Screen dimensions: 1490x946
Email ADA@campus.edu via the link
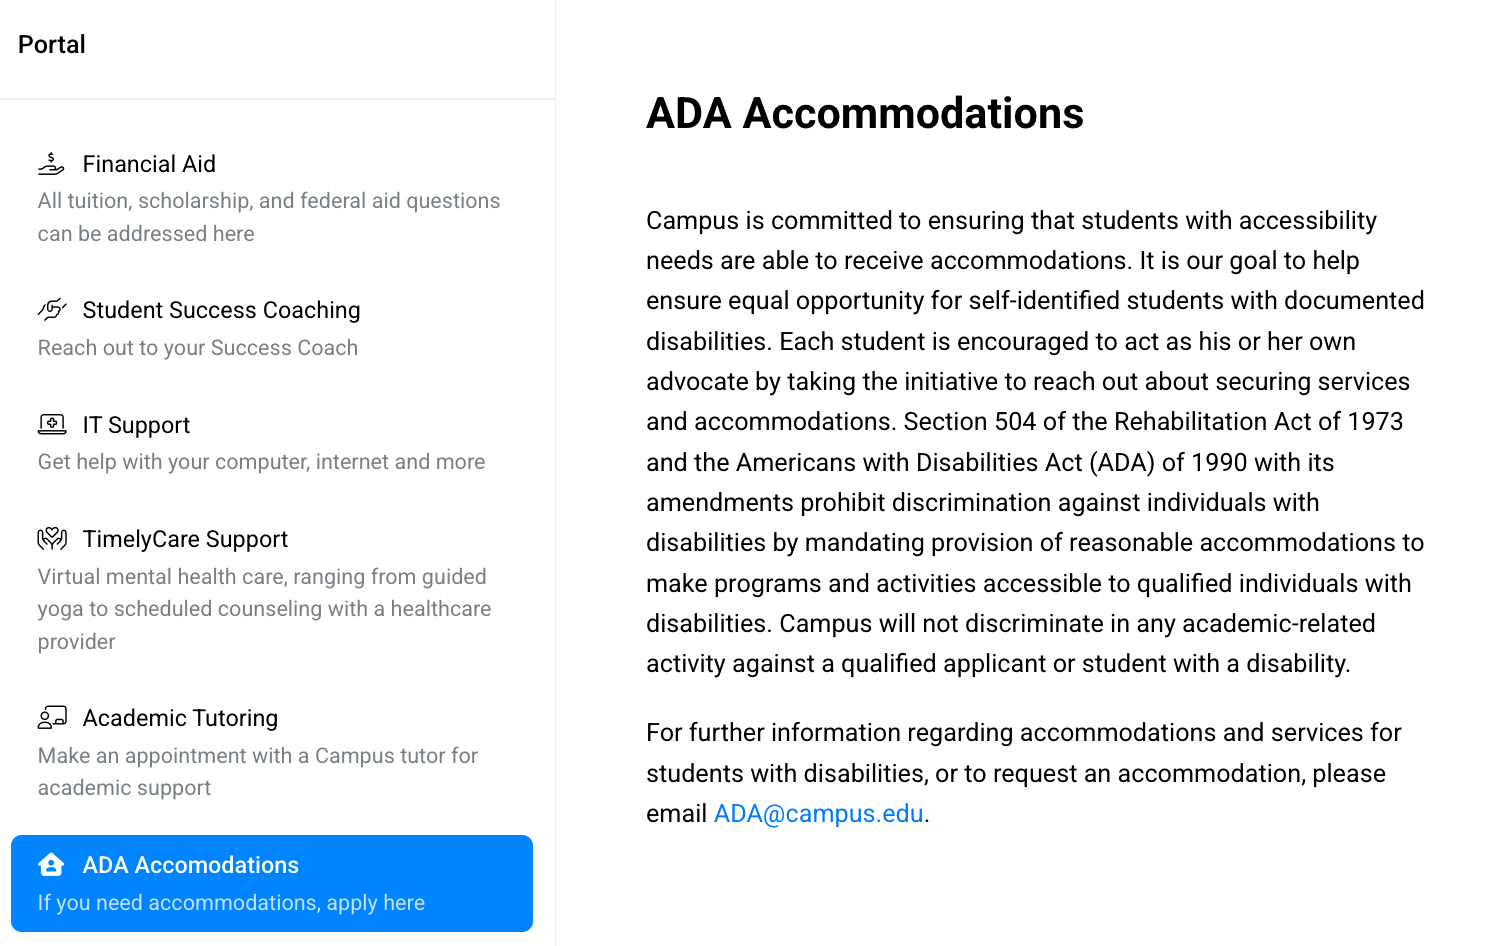point(818,814)
